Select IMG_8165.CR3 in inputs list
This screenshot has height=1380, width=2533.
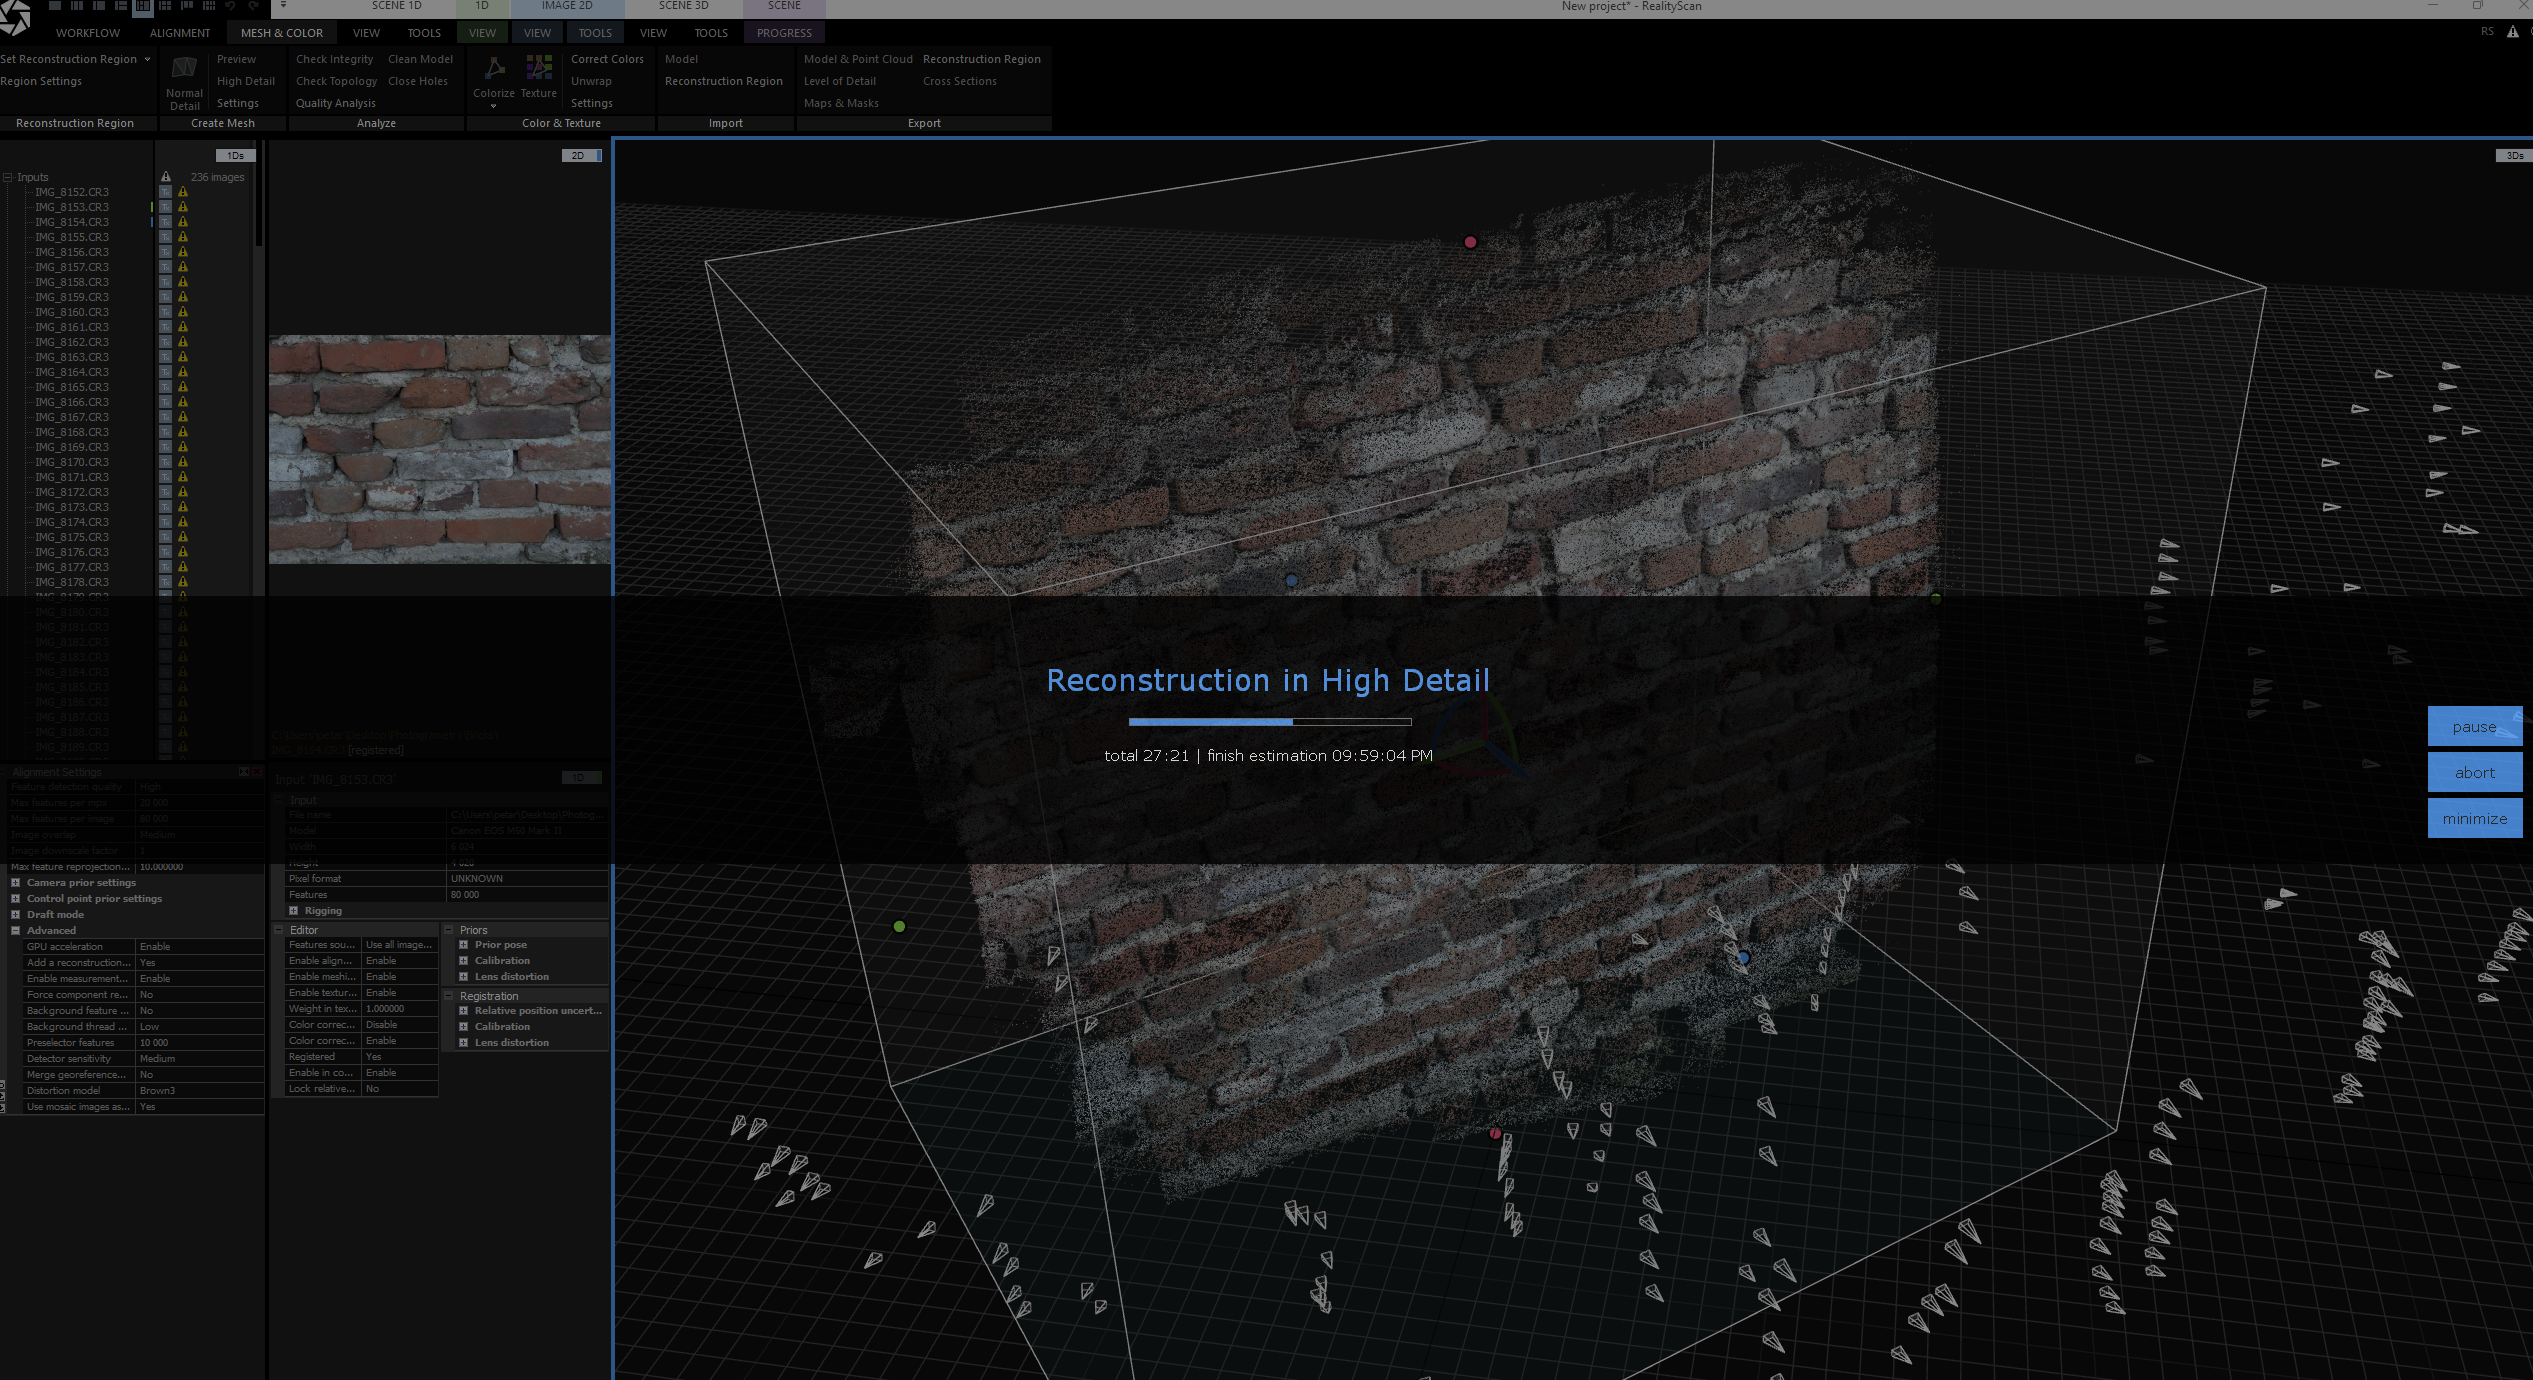72,387
